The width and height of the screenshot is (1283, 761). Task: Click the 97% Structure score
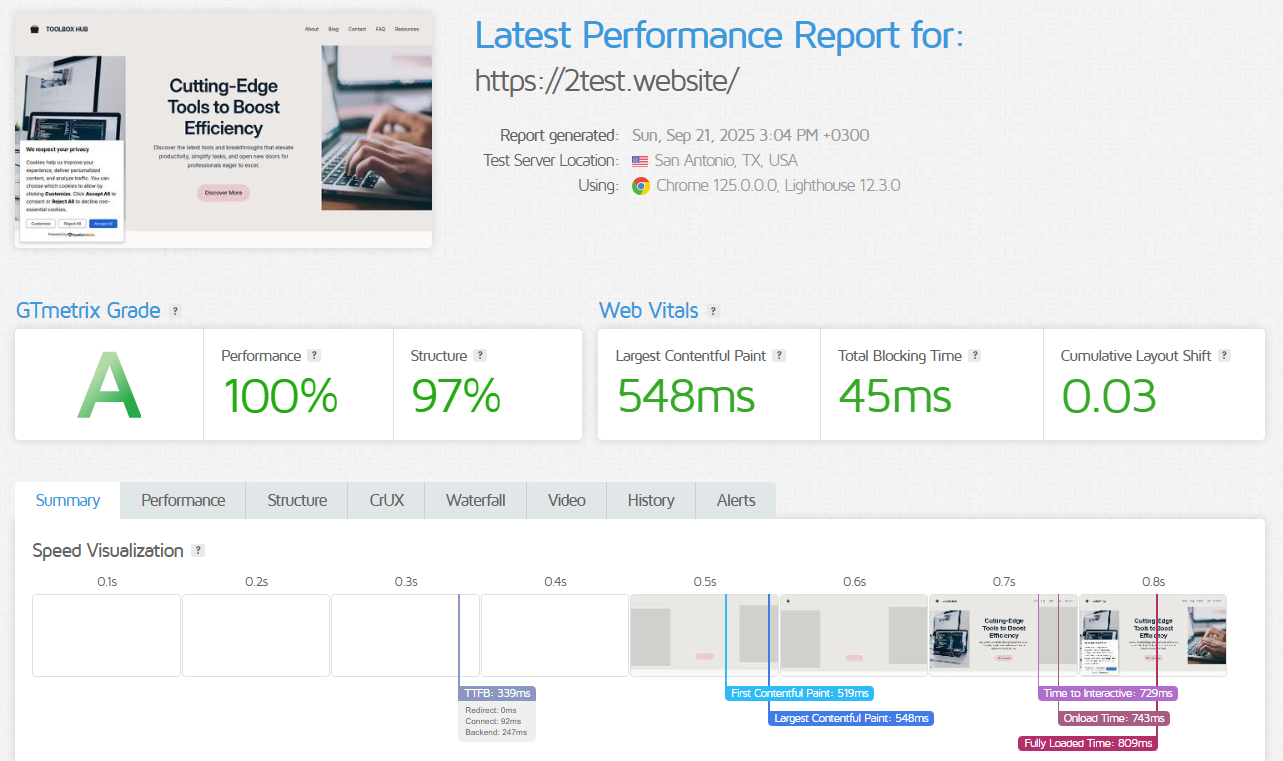click(x=456, y=395)
